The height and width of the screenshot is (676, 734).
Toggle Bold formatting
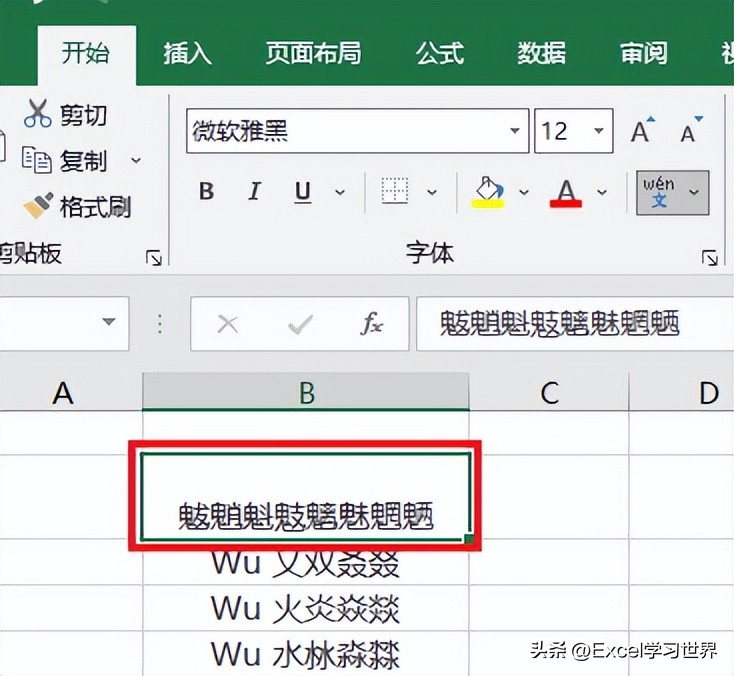coord(206,191)
